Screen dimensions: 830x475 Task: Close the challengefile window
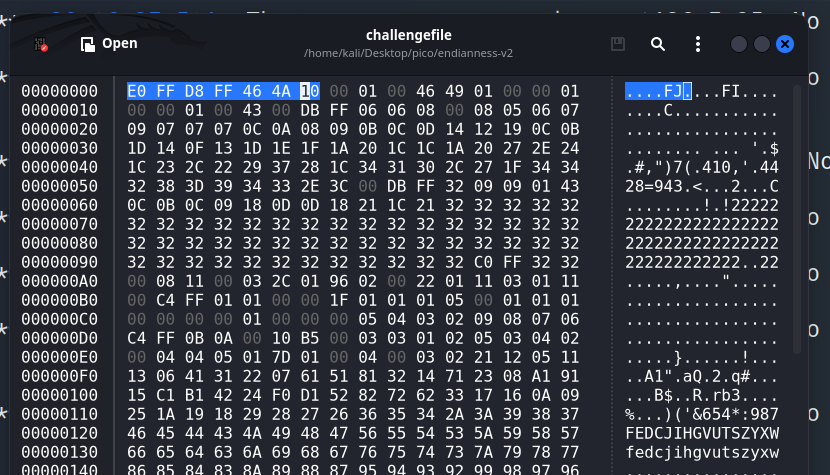click(x=785, y=44)
